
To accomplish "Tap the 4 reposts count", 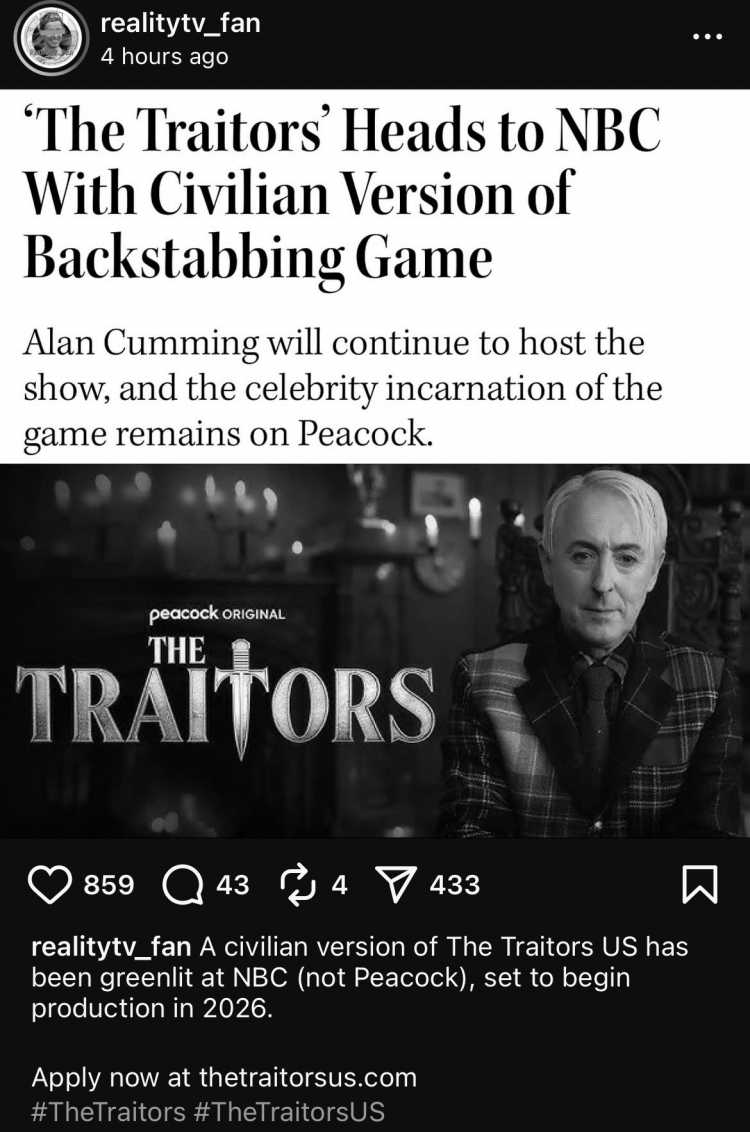I will [x=339, y=885].
